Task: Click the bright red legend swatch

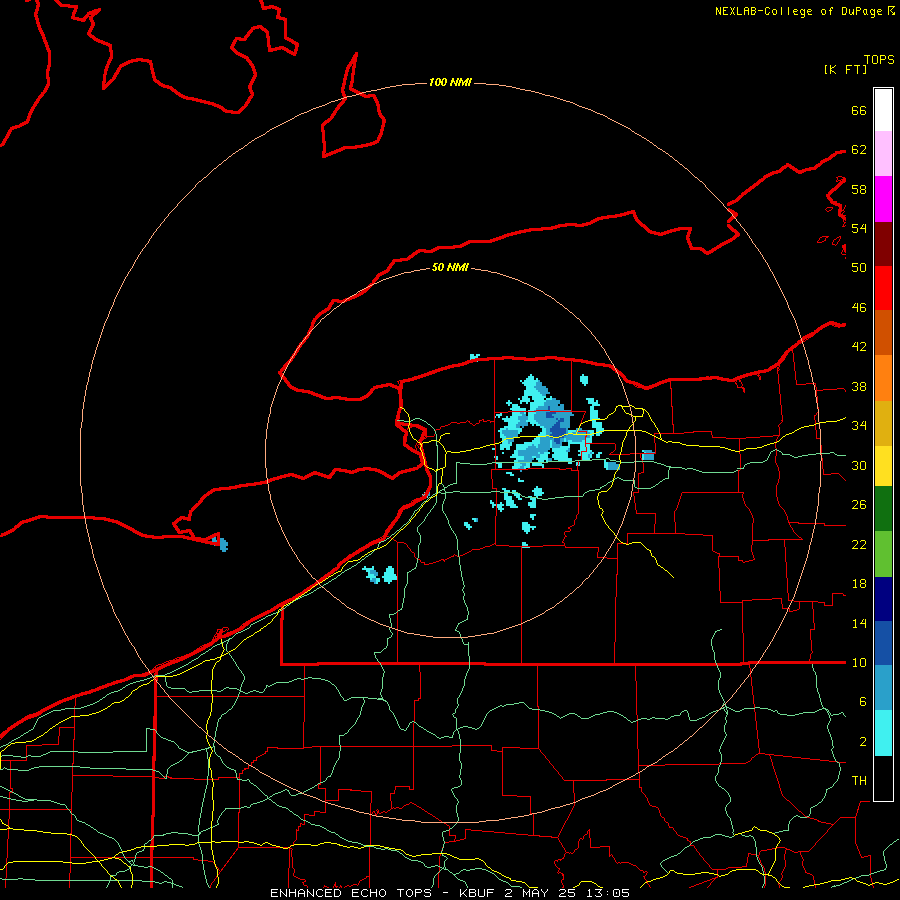Action: click(x=883, y=288)
